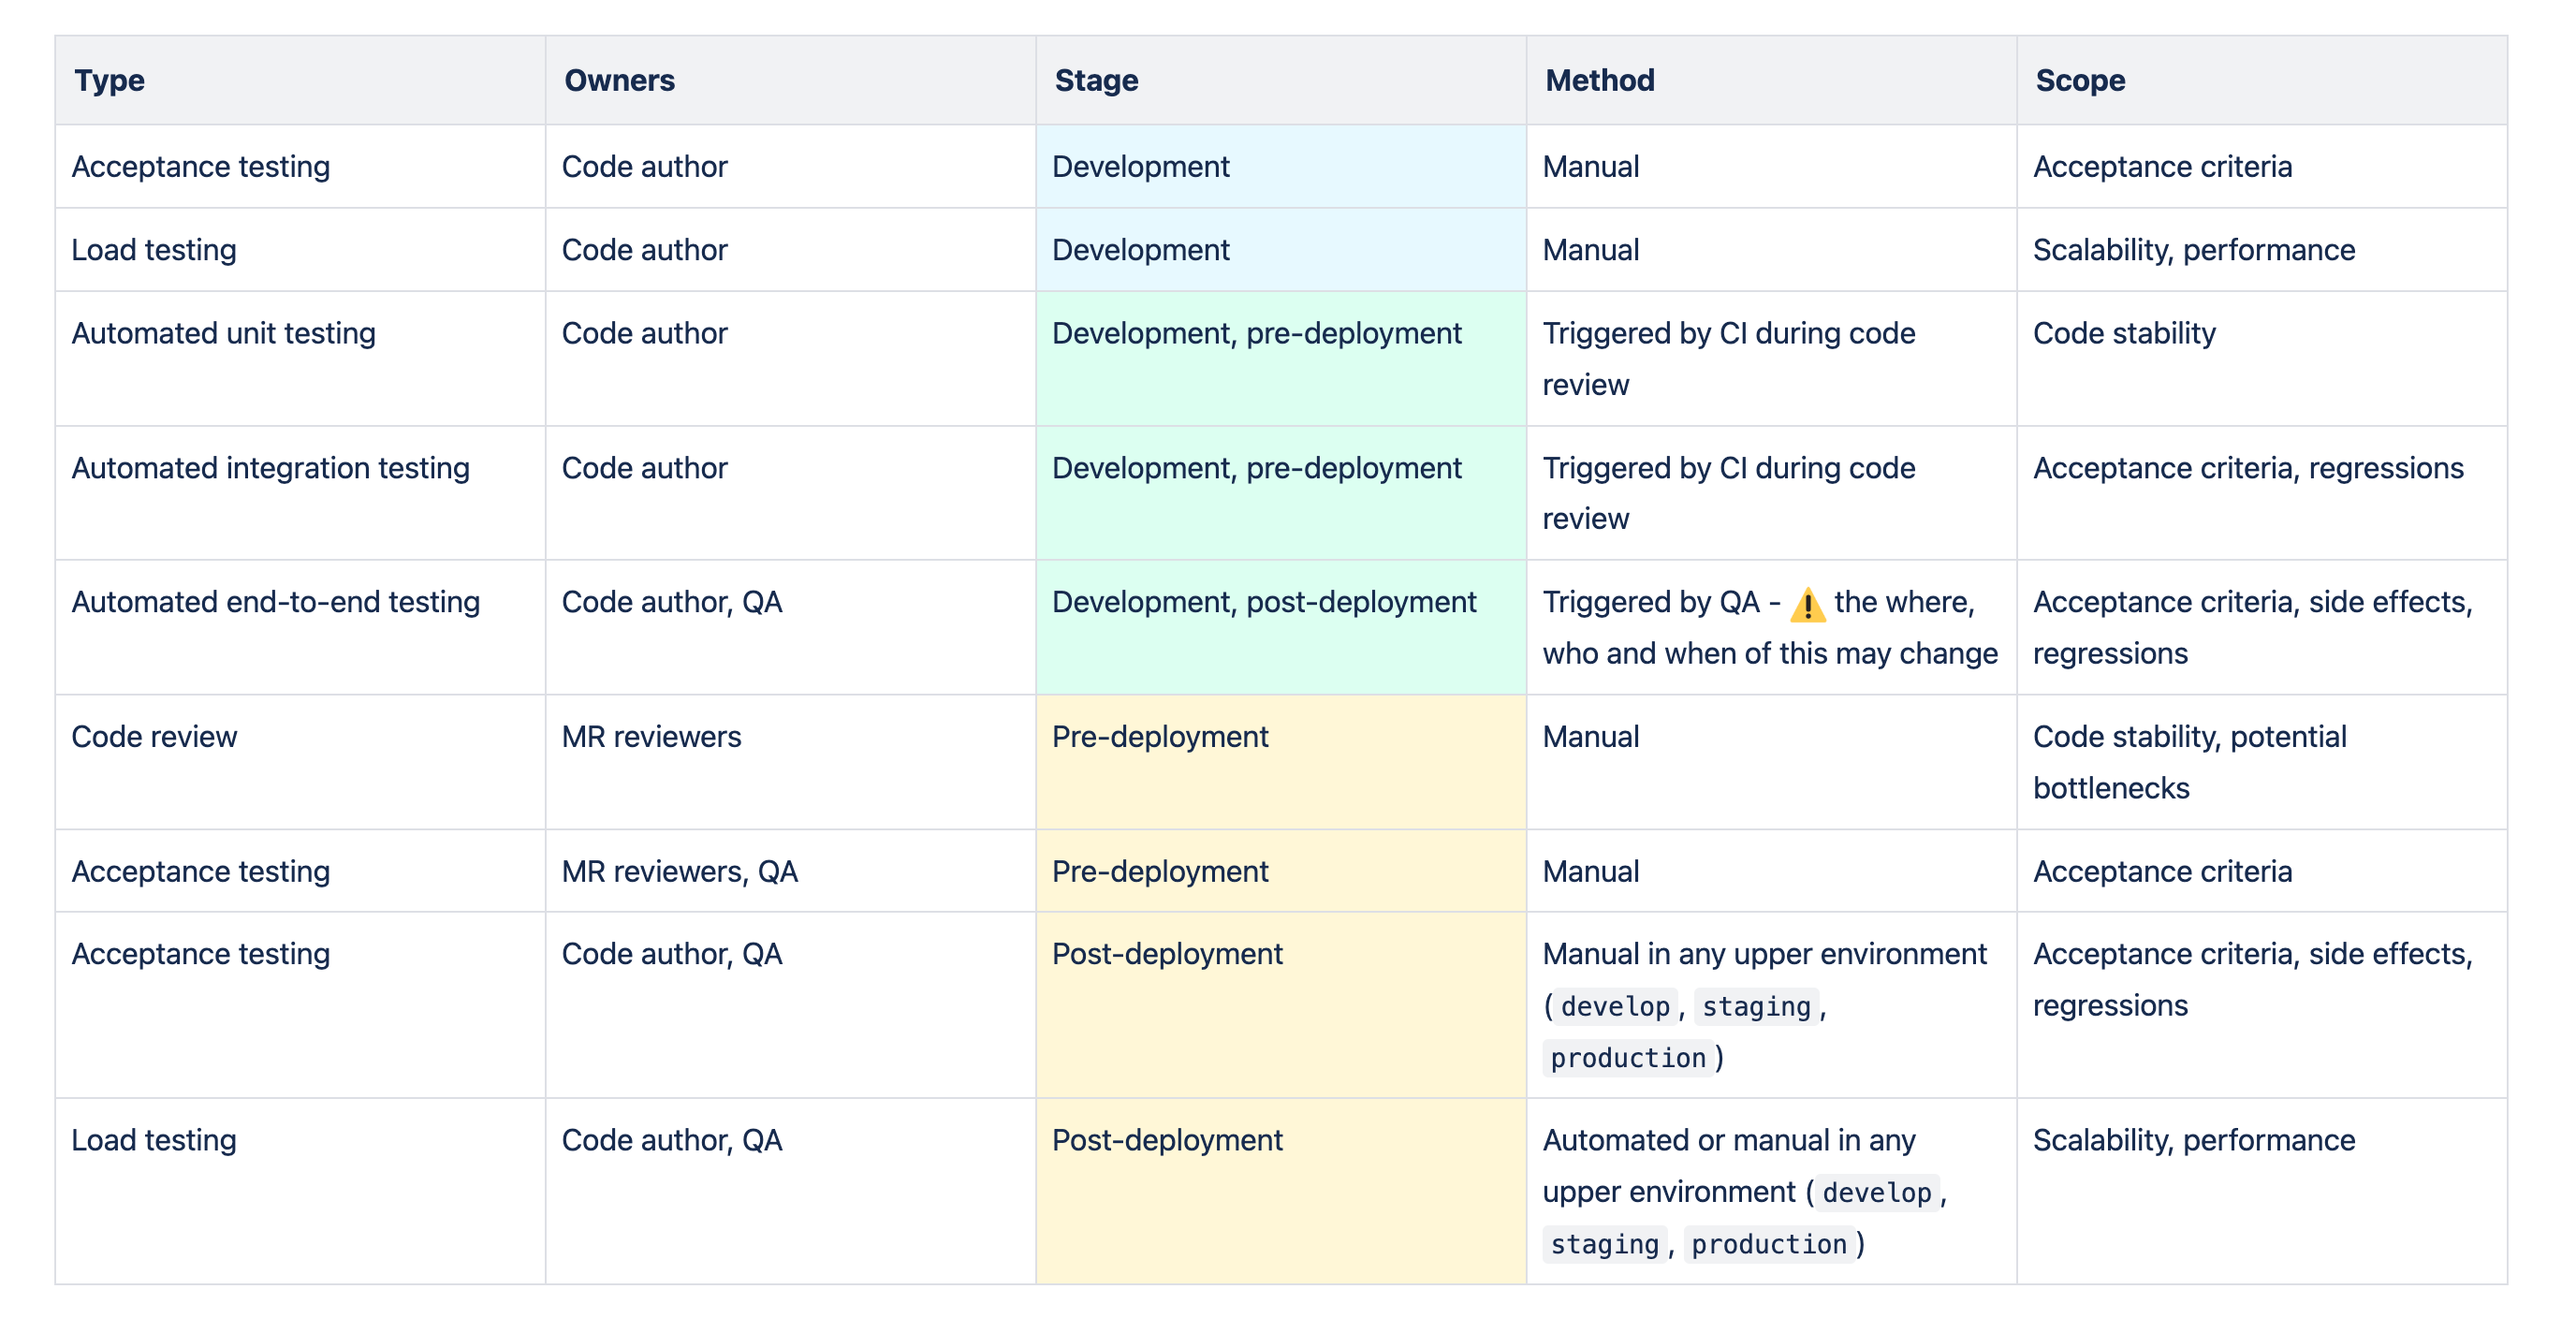
Task: Click first blue Development stage cell
Action: (x=1140, y=166)
